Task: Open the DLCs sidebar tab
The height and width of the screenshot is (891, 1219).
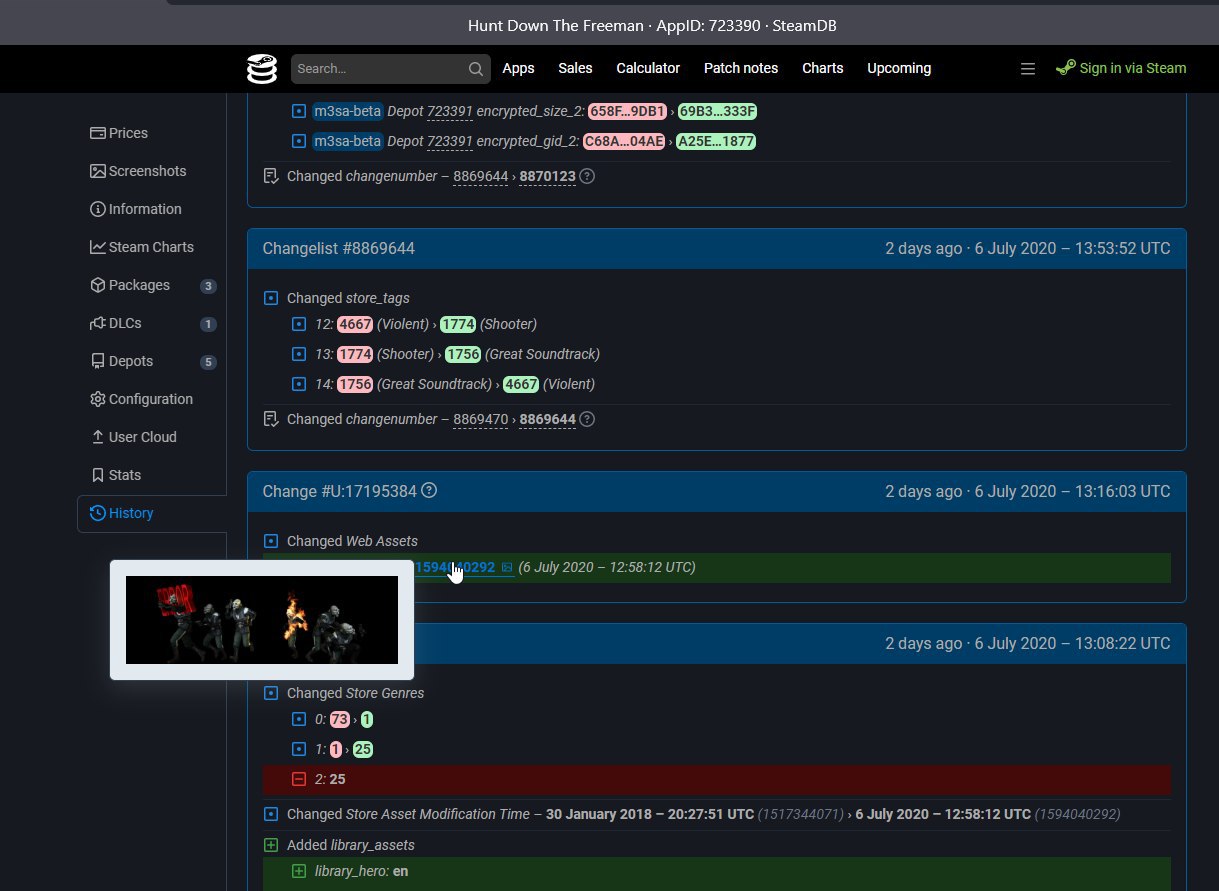Action: tap(152, 323)
